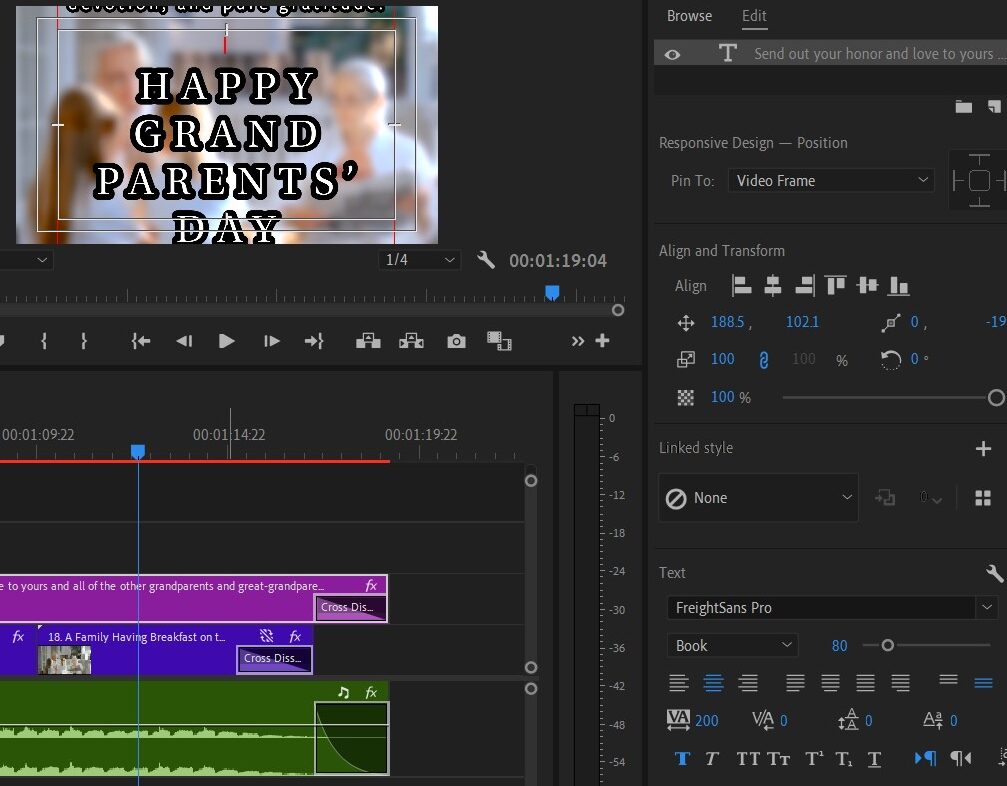This screenshot has height=786, width=1007.
Task: Click the position X value 188.5
Action: [727, 322]
